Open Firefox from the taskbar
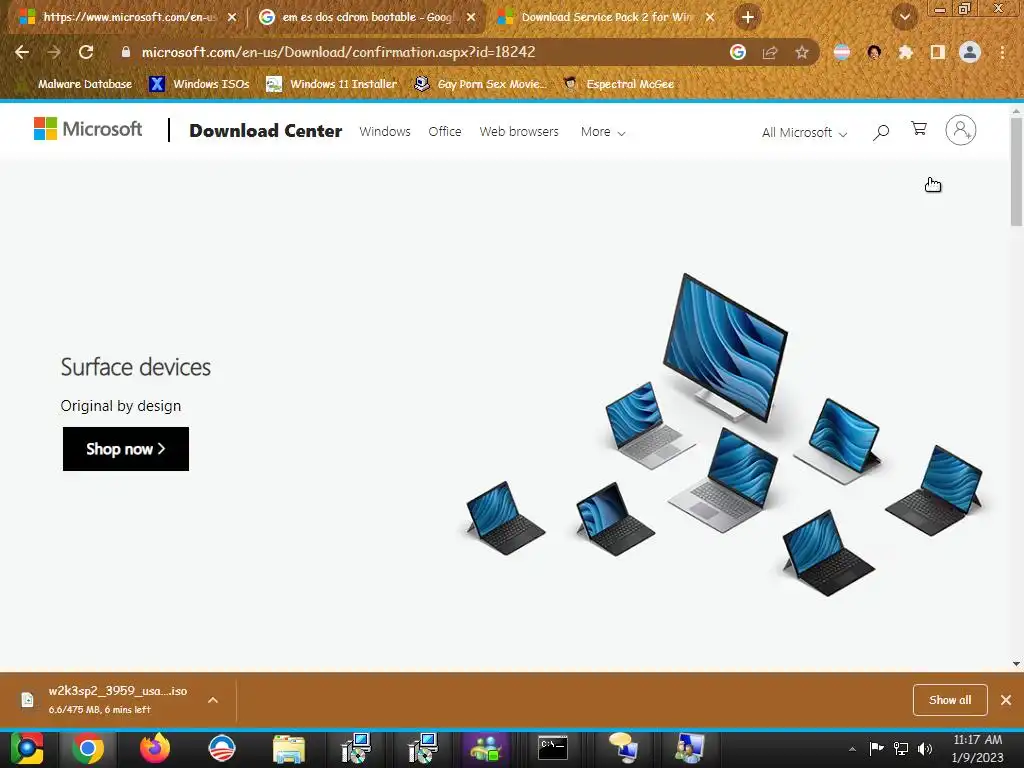 pos(155,748)
